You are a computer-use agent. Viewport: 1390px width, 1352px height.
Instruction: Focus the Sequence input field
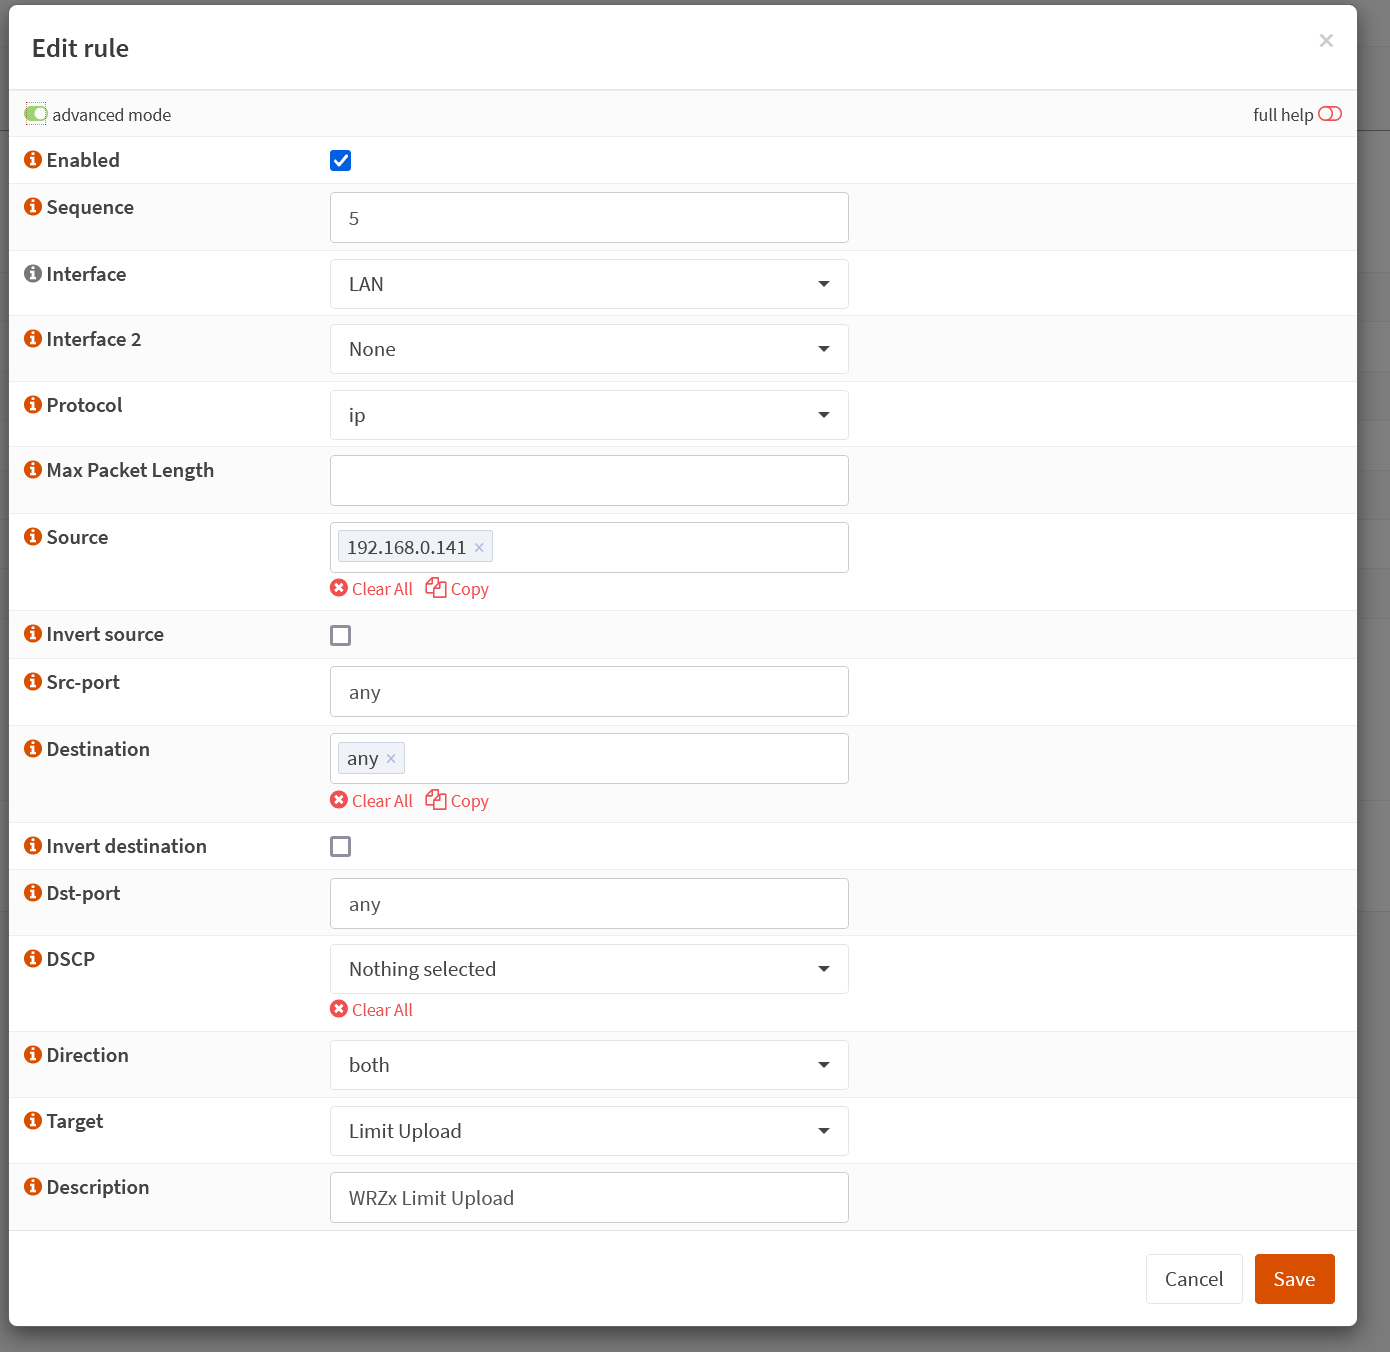pyautogui.click(x=589, y=217)
